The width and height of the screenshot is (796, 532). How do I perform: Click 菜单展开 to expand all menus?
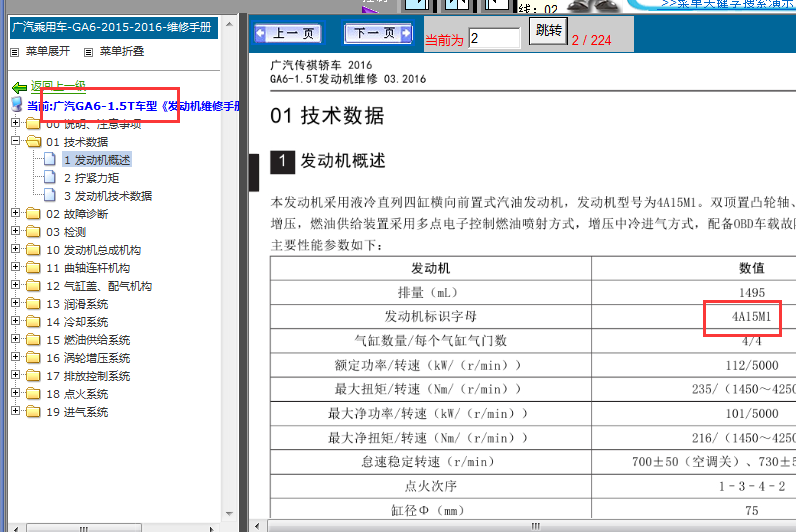pos(48,51)
